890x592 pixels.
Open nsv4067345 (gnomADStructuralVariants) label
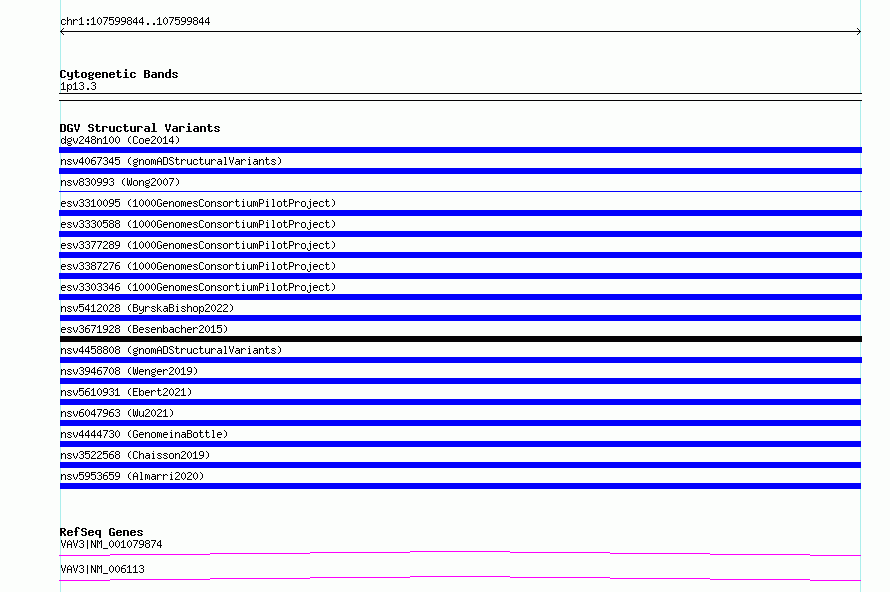[x=171, y=161]
